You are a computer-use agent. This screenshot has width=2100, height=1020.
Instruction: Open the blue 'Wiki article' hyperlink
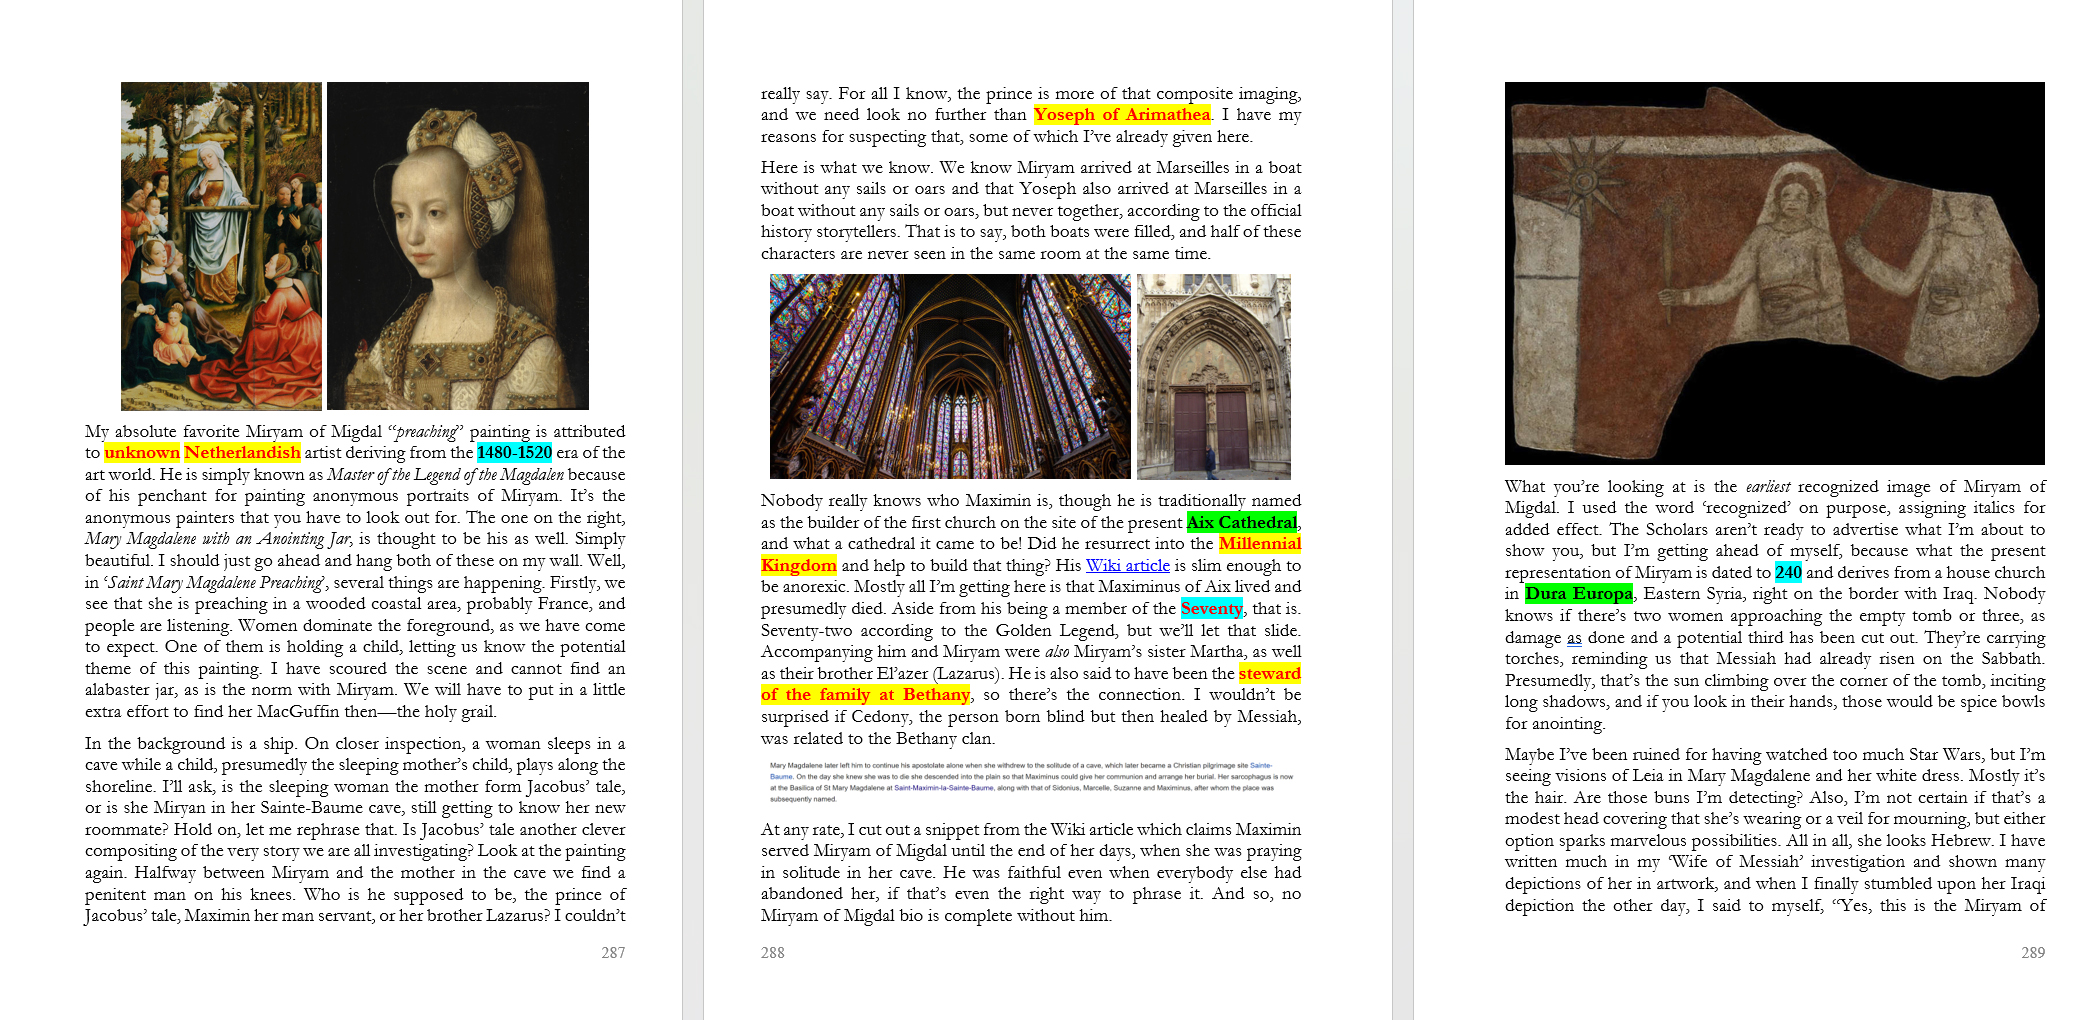(1127, 565)
